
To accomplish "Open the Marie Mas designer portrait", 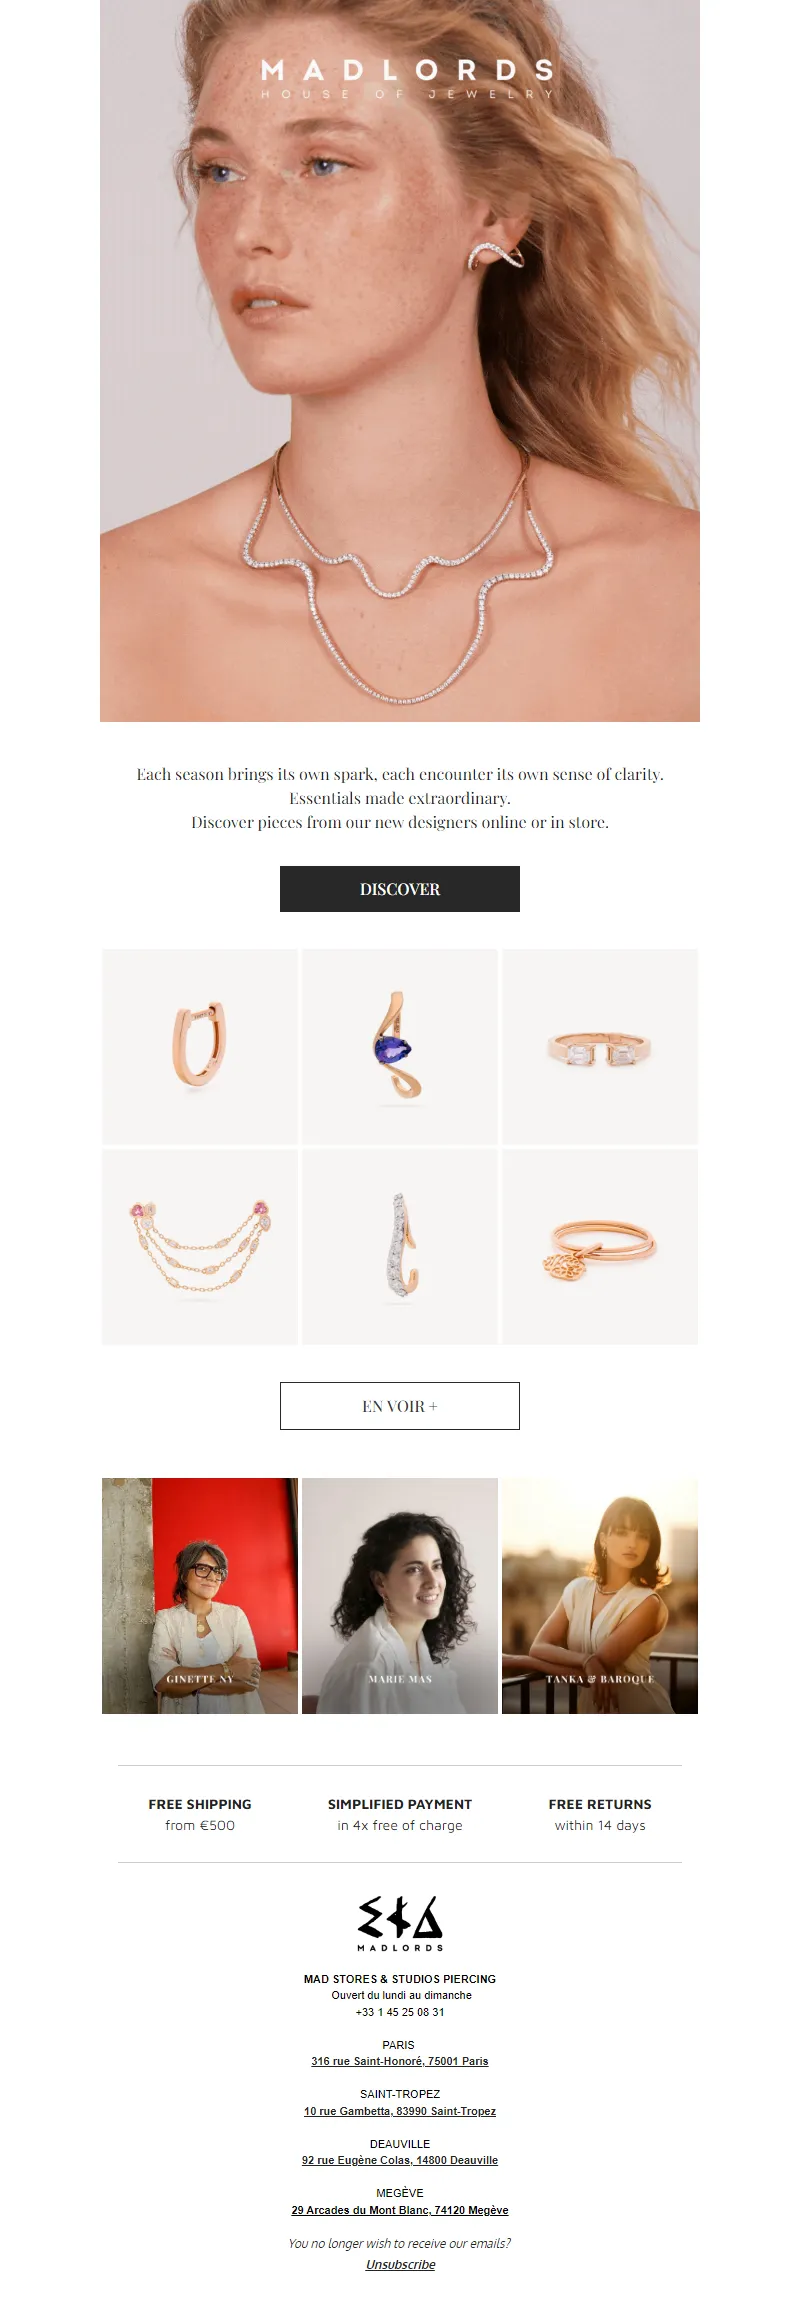I will point(400,1596).
